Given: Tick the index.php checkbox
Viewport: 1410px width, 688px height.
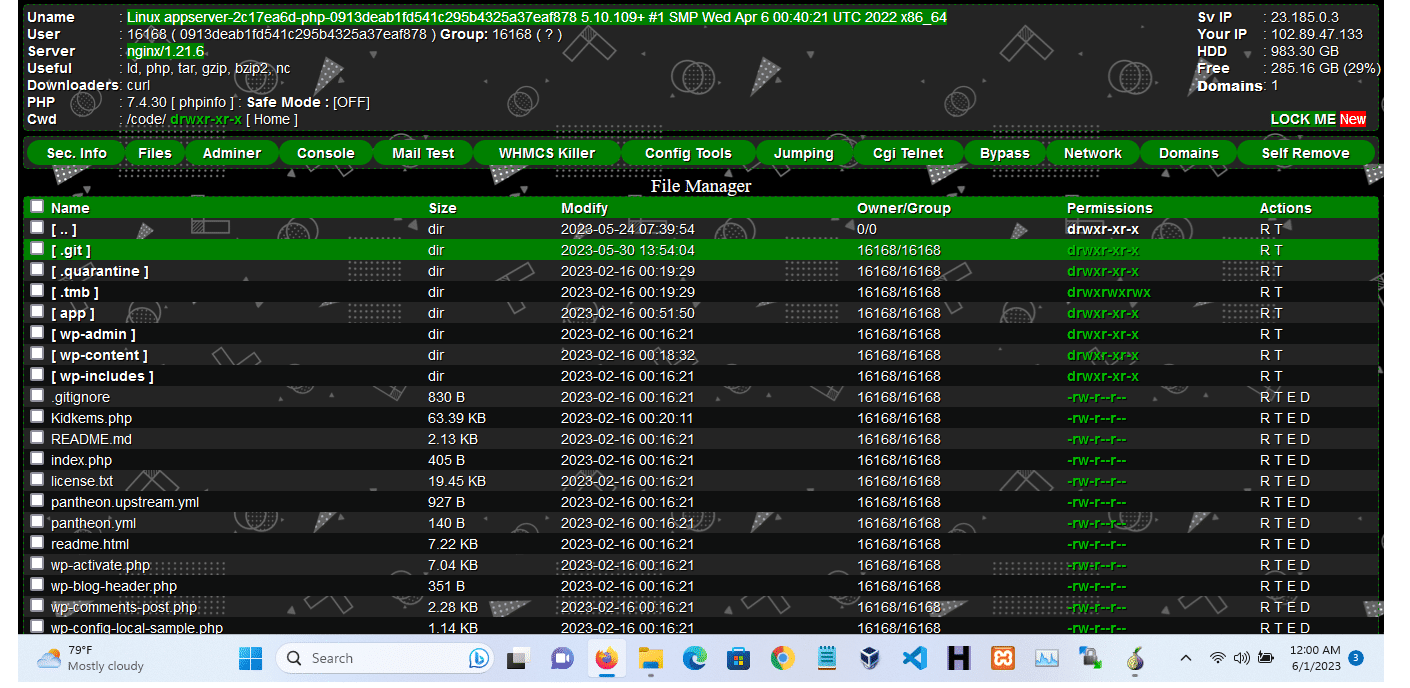Looking at the screenshot, I should click(37, 459).
